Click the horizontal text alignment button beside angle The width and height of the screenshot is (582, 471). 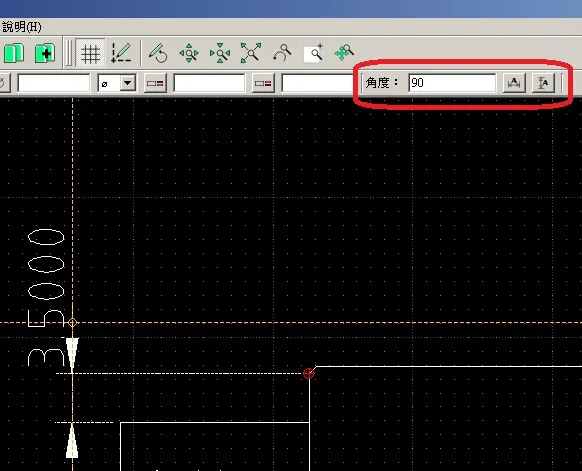(x=514, y=82)
